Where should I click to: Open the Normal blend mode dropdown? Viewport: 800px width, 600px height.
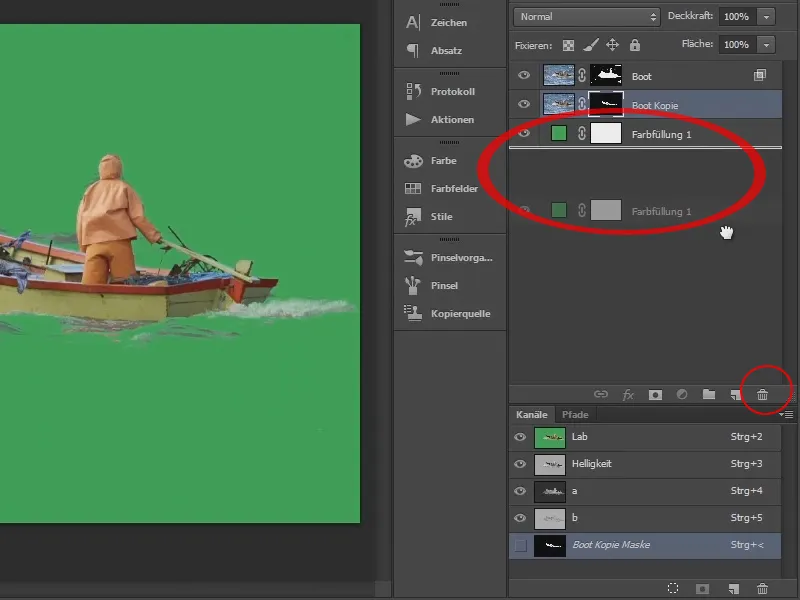[587, 17]
